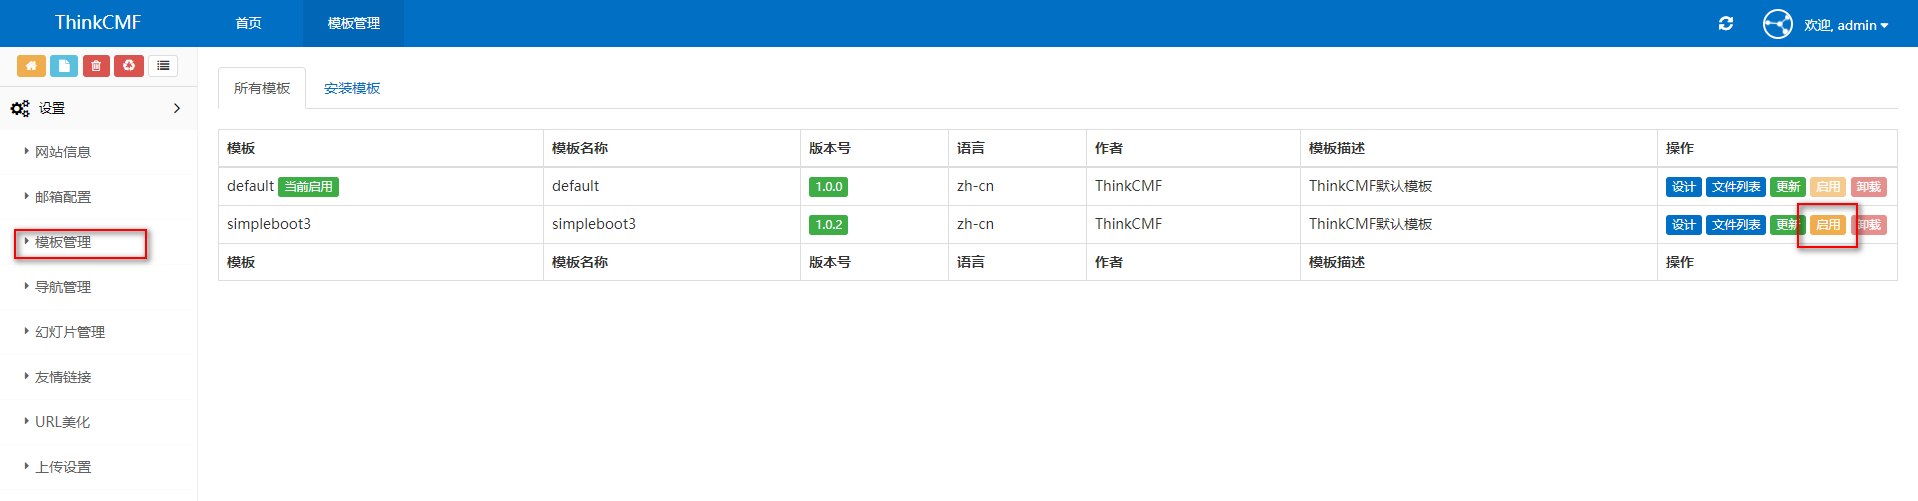Open the 欢迎, admin dropdown menu

pos(1846,25)
